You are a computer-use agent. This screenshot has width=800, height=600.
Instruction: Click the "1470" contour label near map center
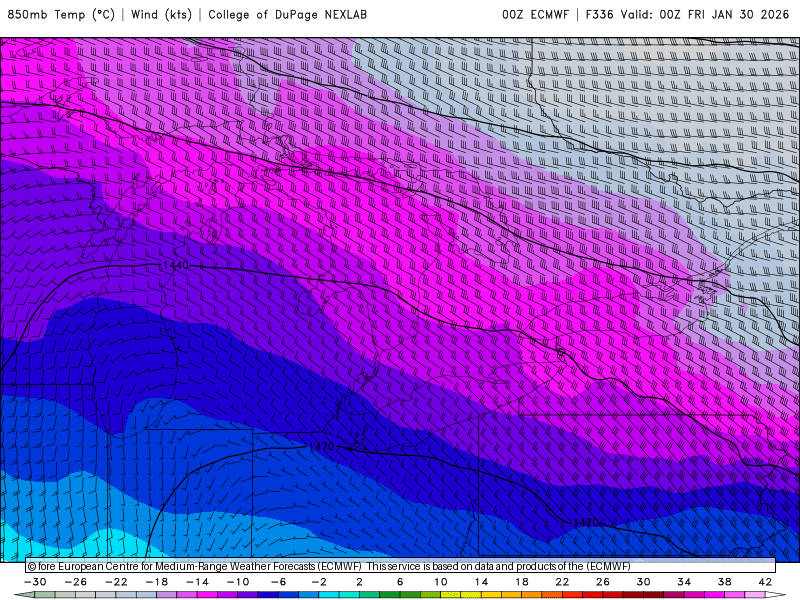coord(321,446)
